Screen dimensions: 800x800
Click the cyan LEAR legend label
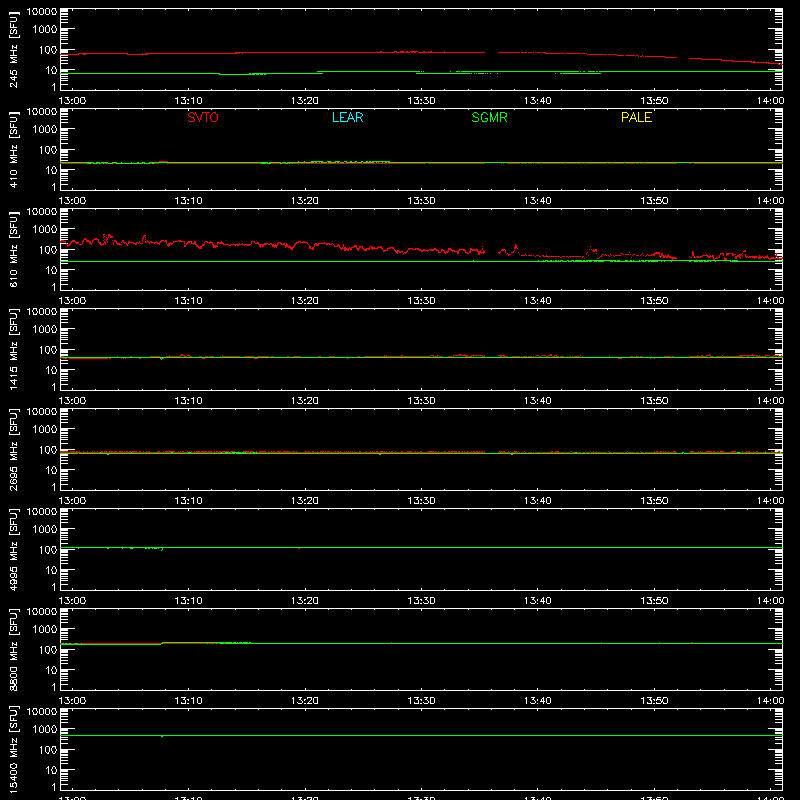point(347,117)
